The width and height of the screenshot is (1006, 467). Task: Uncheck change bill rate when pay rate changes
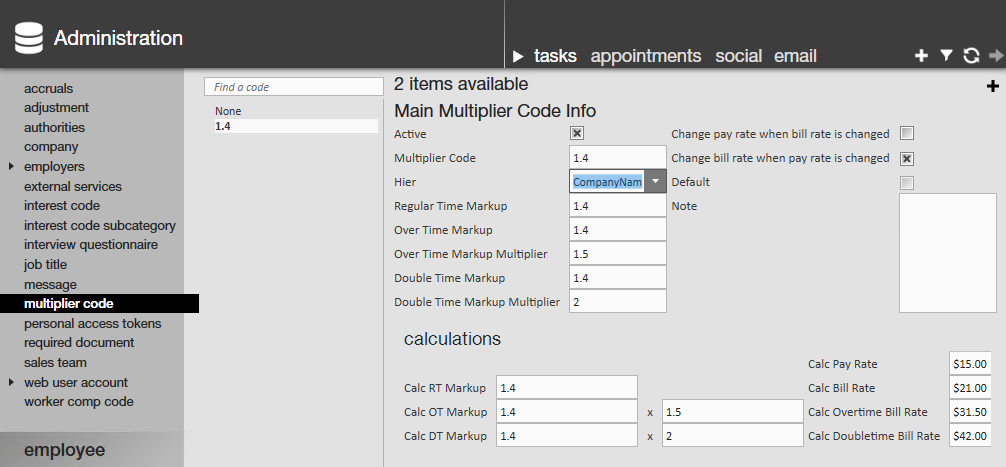(x=907, y=158)
